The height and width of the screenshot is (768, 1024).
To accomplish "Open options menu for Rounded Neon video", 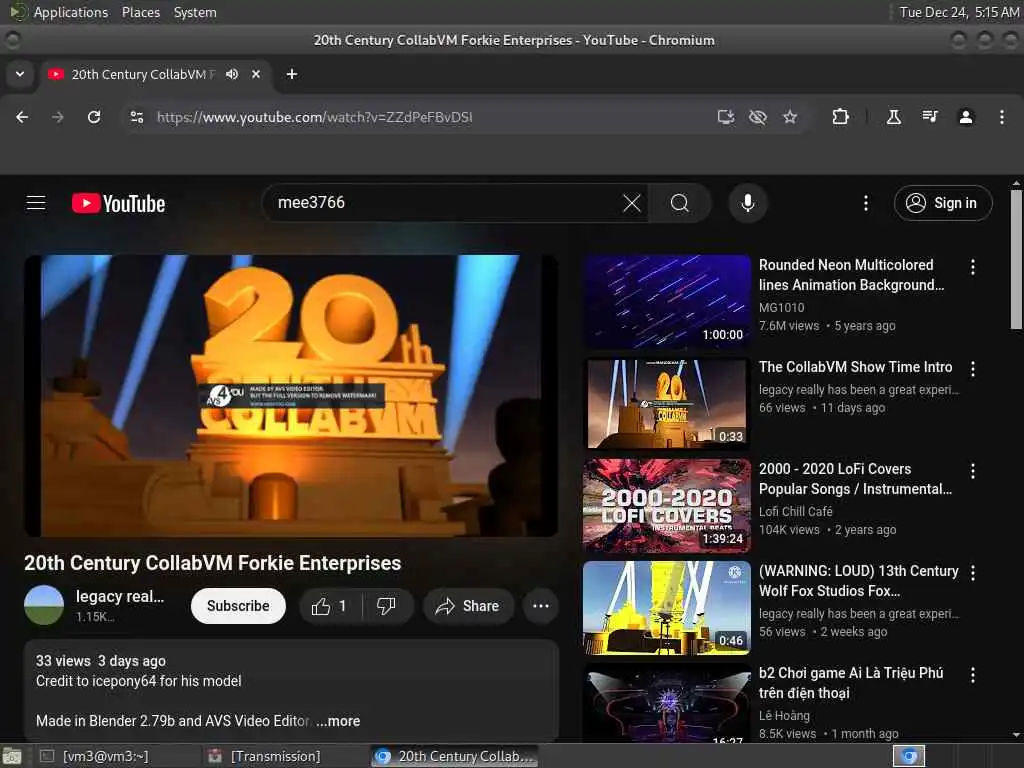I will (x=972, y=266).
